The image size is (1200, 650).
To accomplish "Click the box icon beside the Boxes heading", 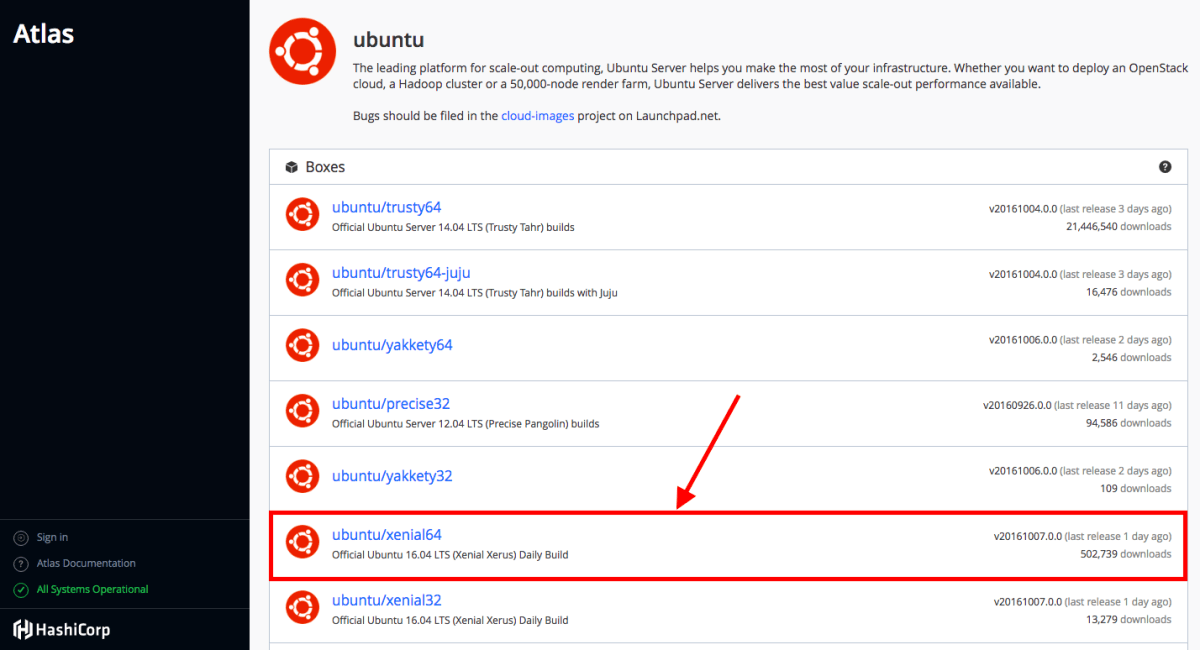I will pos(291,167).
